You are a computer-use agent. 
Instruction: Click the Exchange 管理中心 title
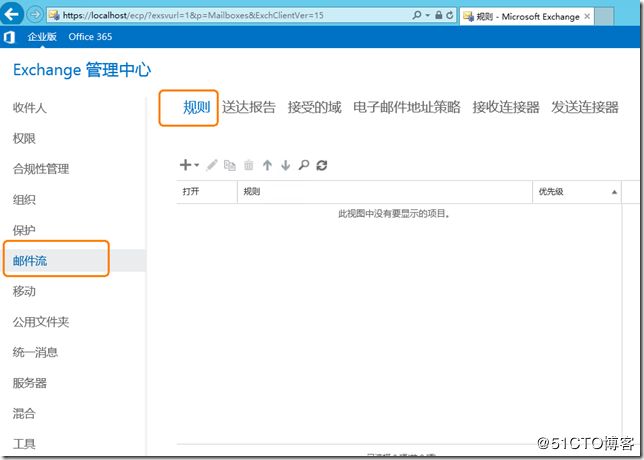[82, 70]
